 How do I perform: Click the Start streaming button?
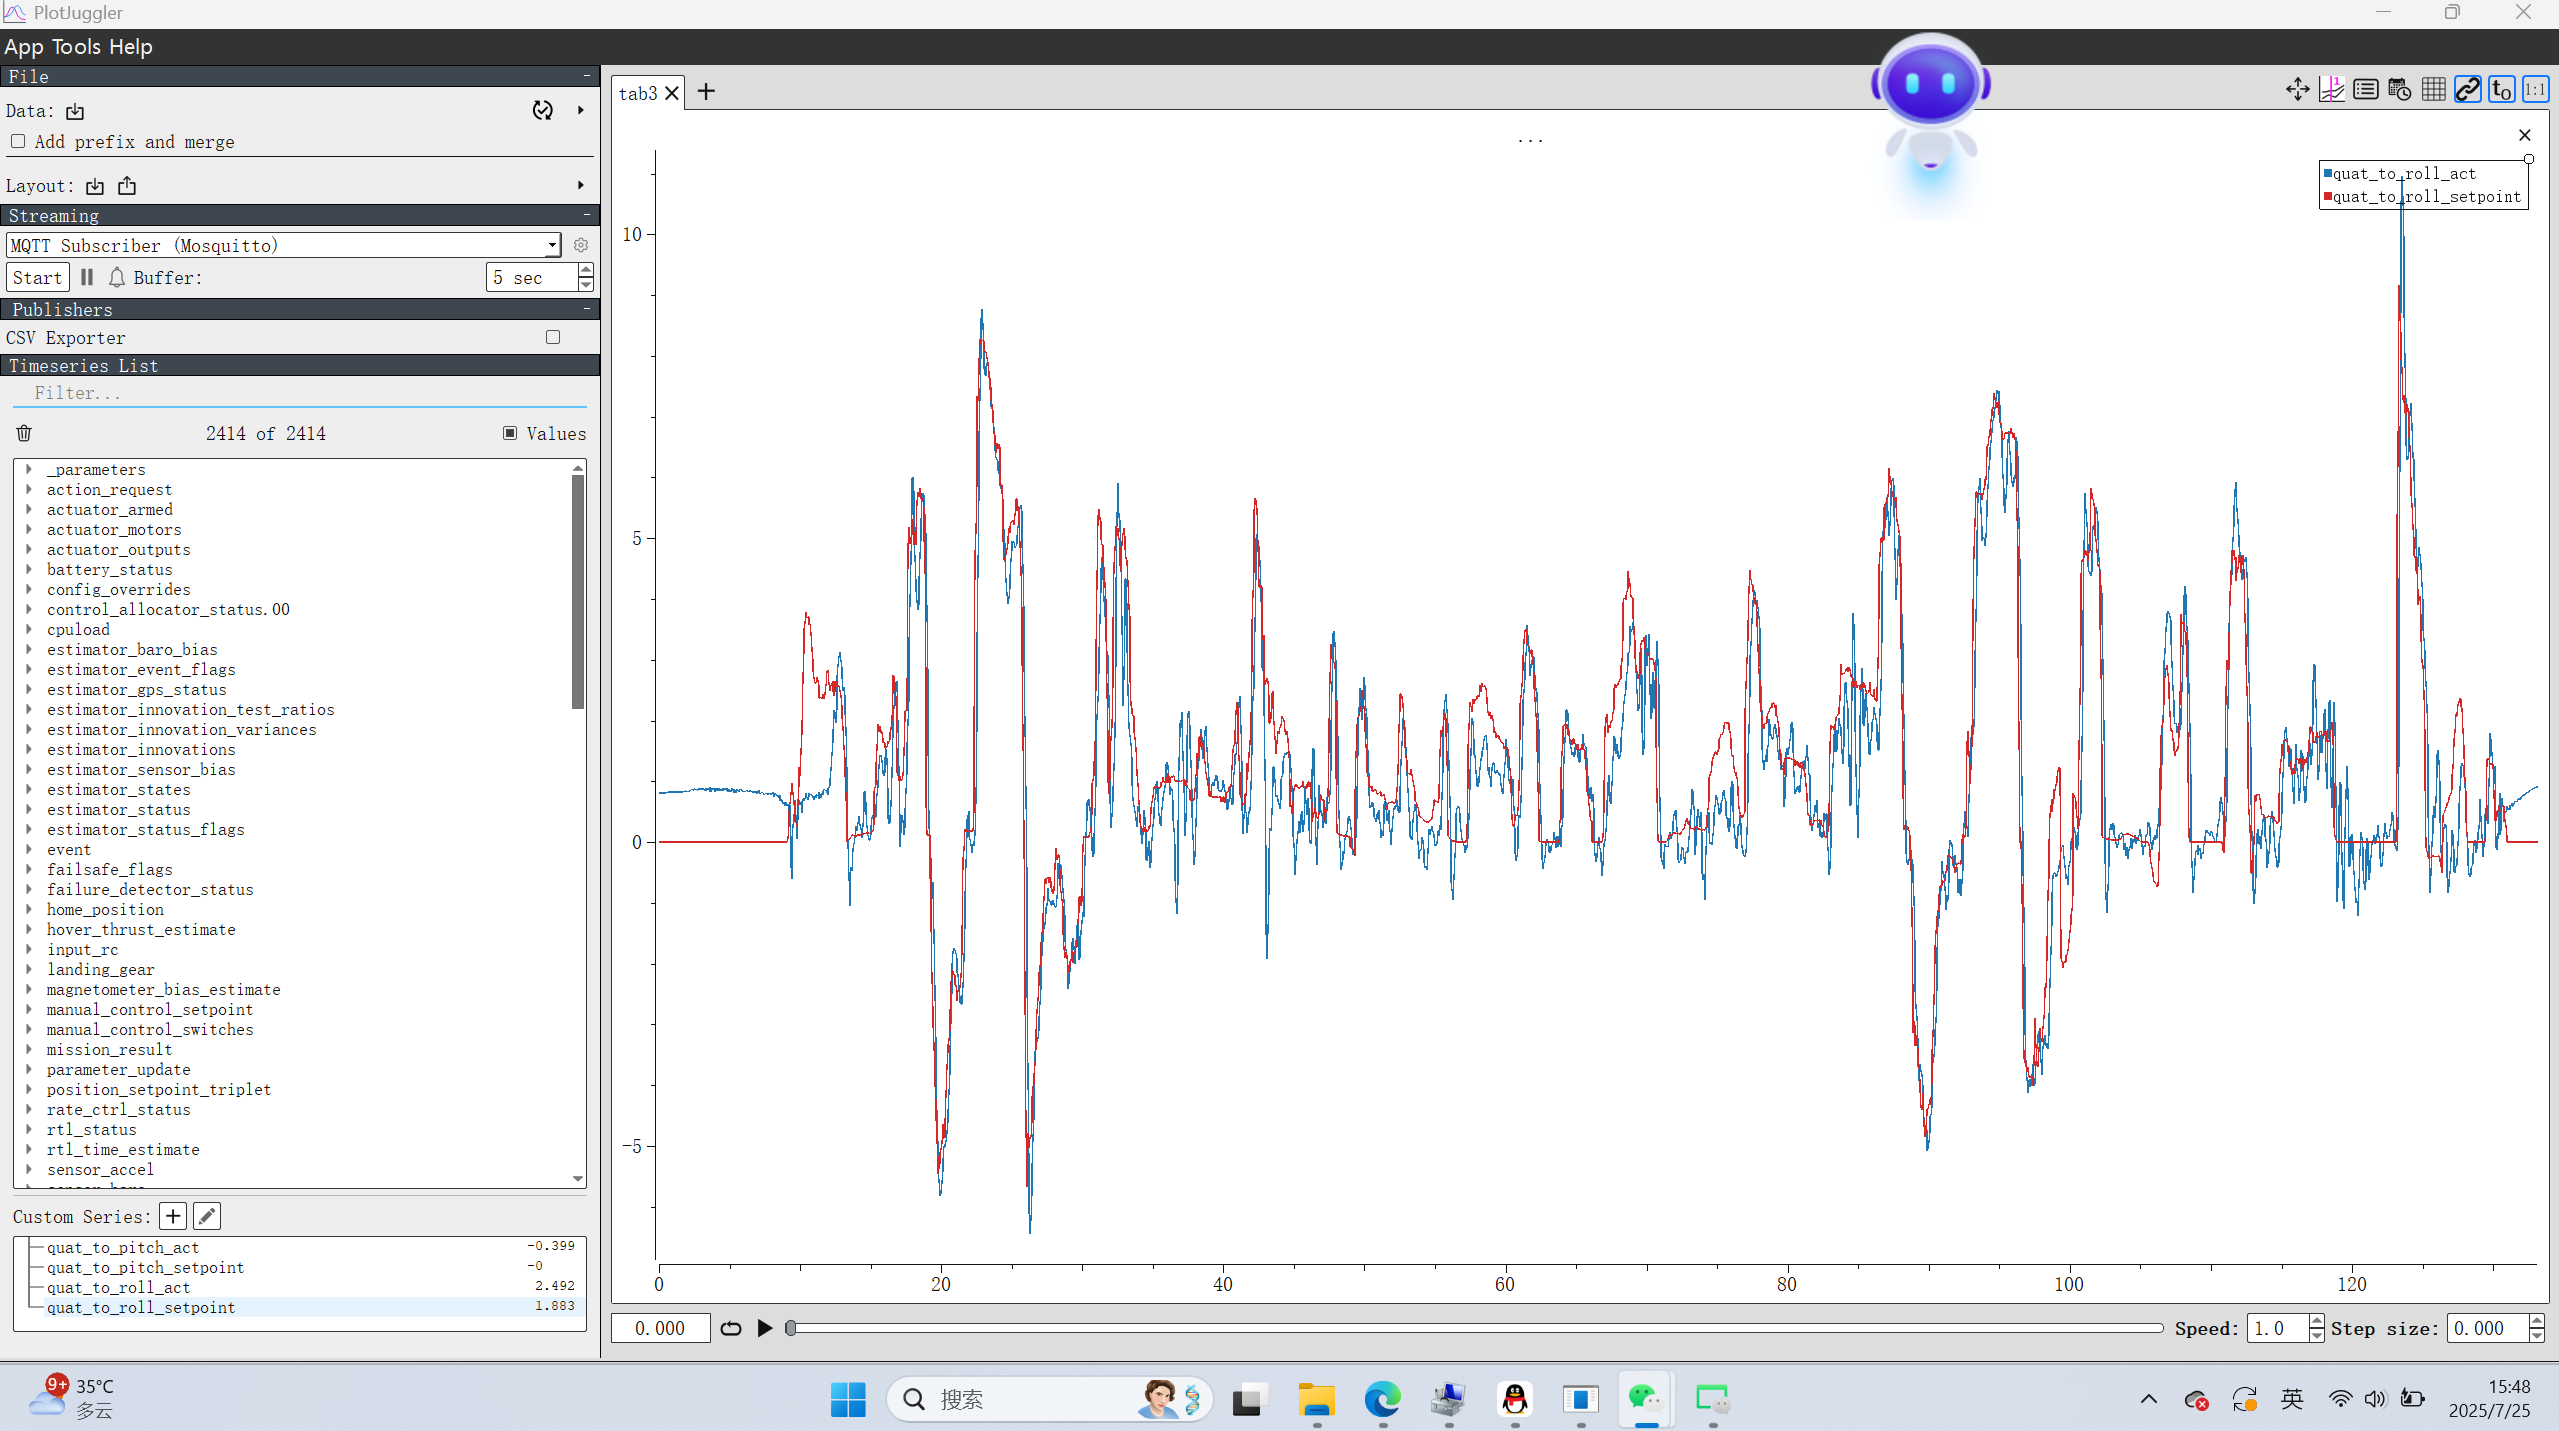coord(37,277)
